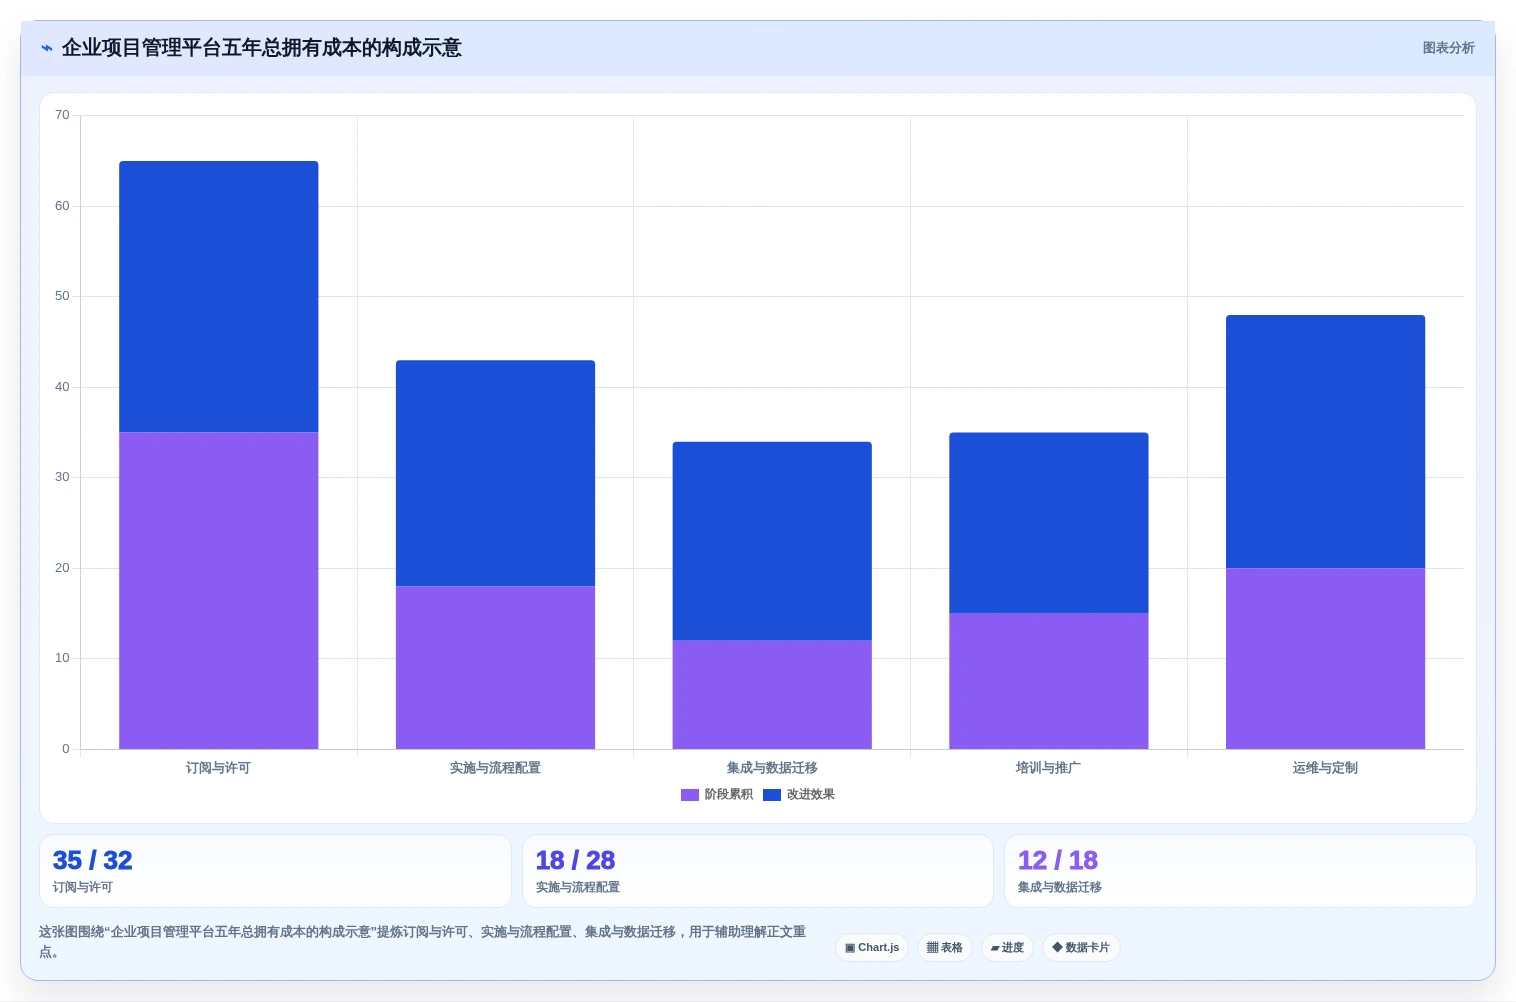Viewport: 1516px width, 1002px height.
Task: Toggle the 阶段累积 legend series
Action: coord(717,795)
